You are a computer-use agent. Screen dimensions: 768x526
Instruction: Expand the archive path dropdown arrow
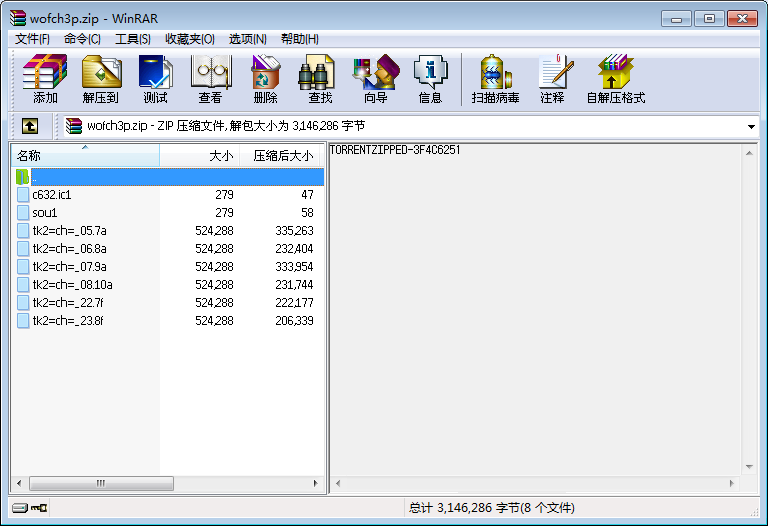751,127
